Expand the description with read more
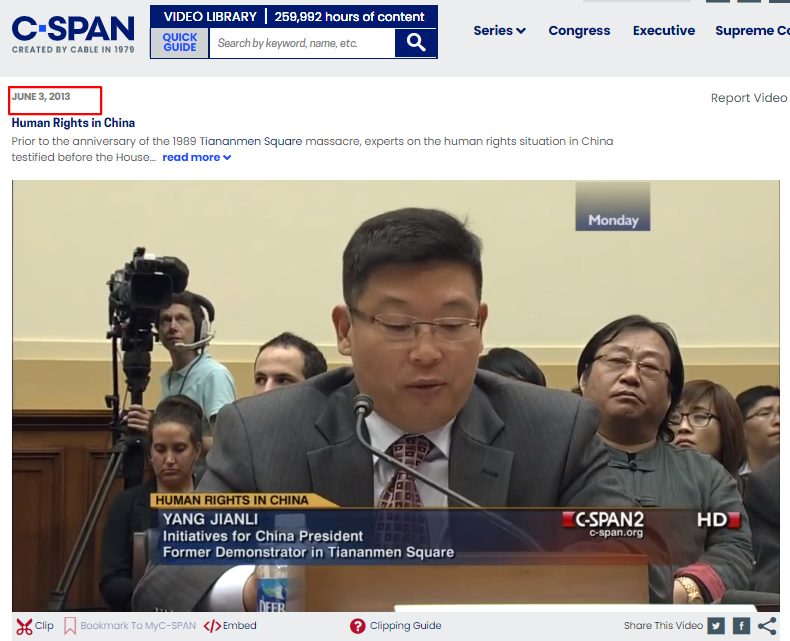 196,157
